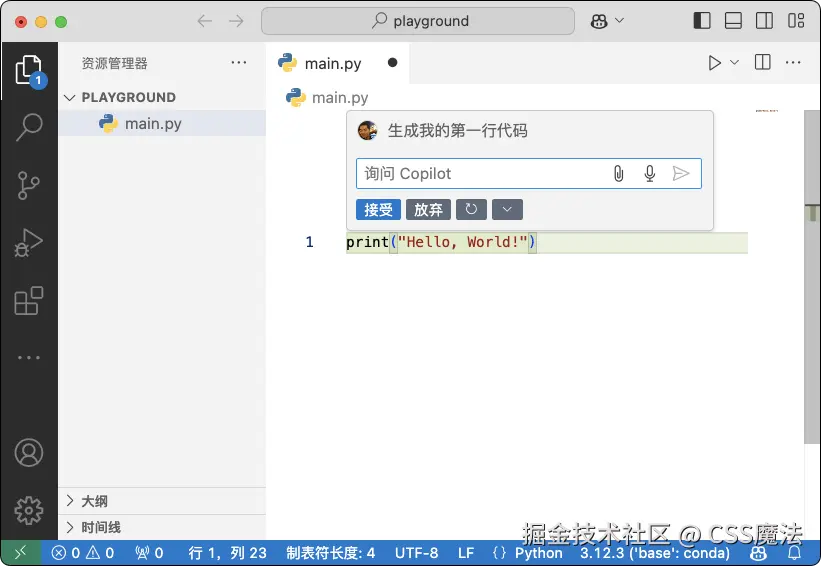The width and height of the screenshot is (821, 566).
Task: Open the Source Control view
Action: pyautogui.click(x=29, y=185)
